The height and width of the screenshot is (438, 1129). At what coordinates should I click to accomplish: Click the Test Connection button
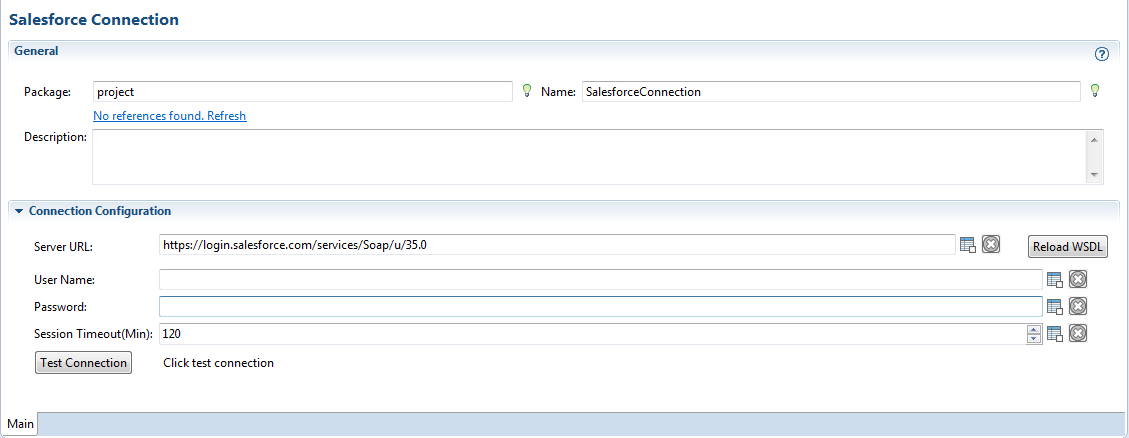point(84,362)
